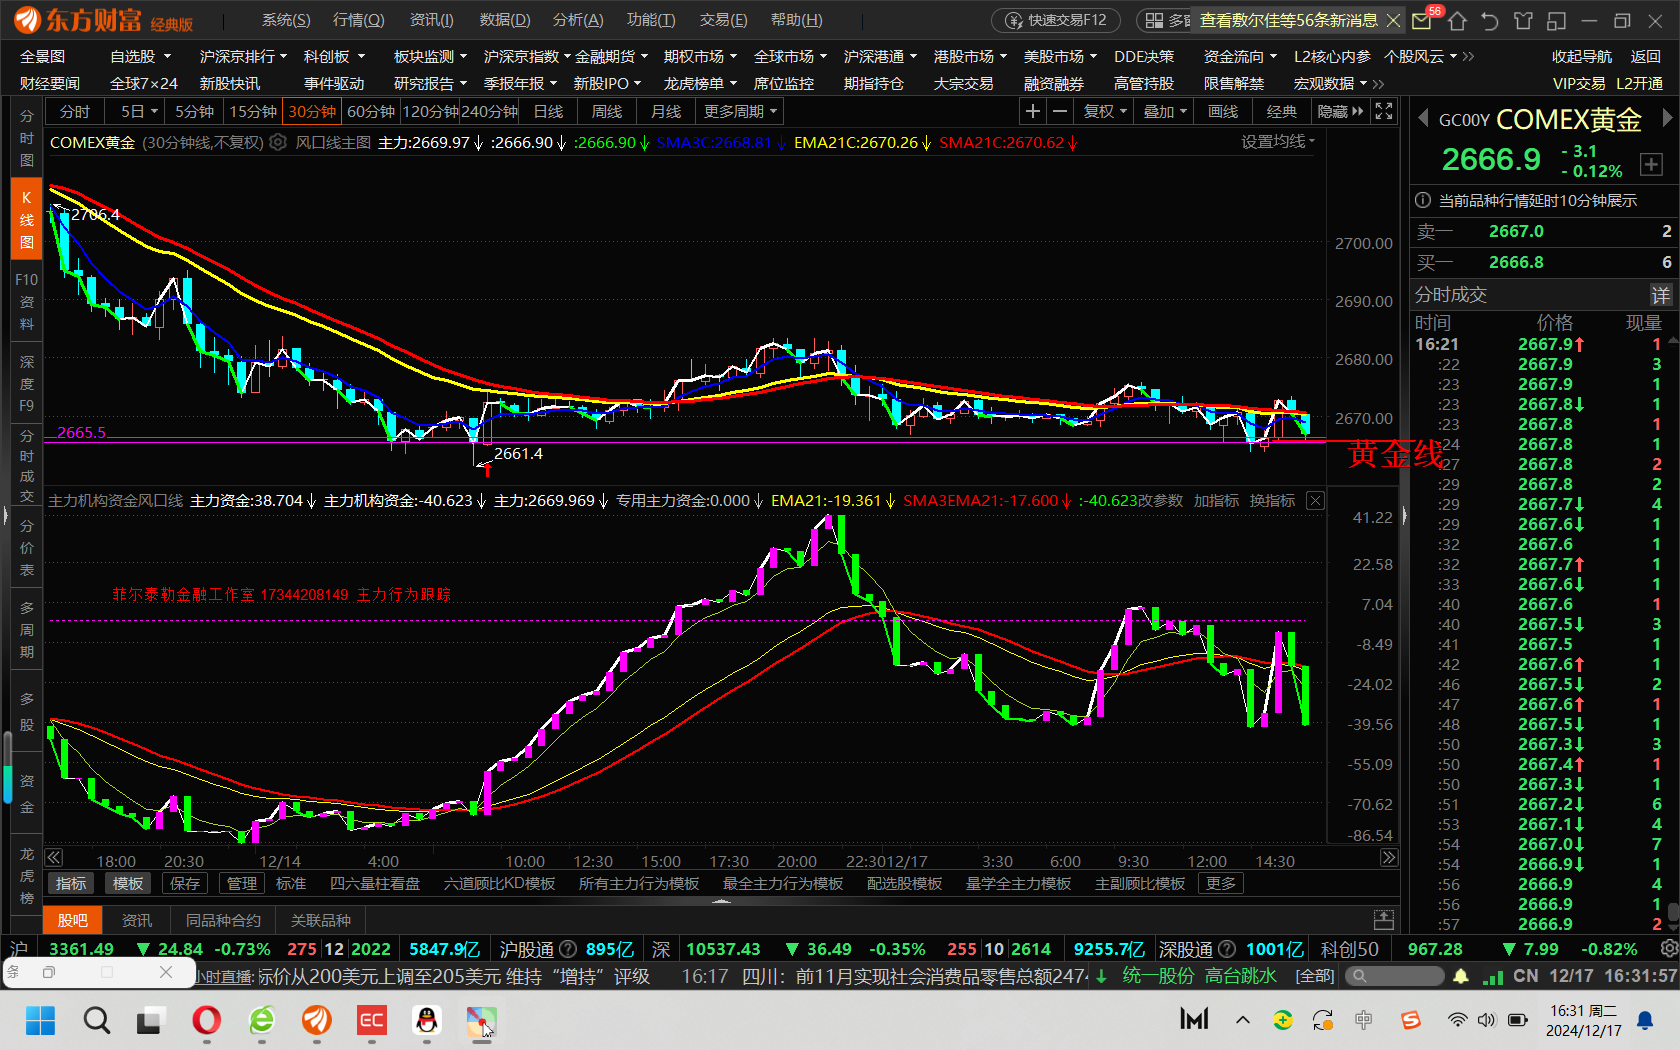Toggle fullscreen chart view icon
Image resolution: width=1680 pixels, height=1050 pixels.
point(1384,111)
